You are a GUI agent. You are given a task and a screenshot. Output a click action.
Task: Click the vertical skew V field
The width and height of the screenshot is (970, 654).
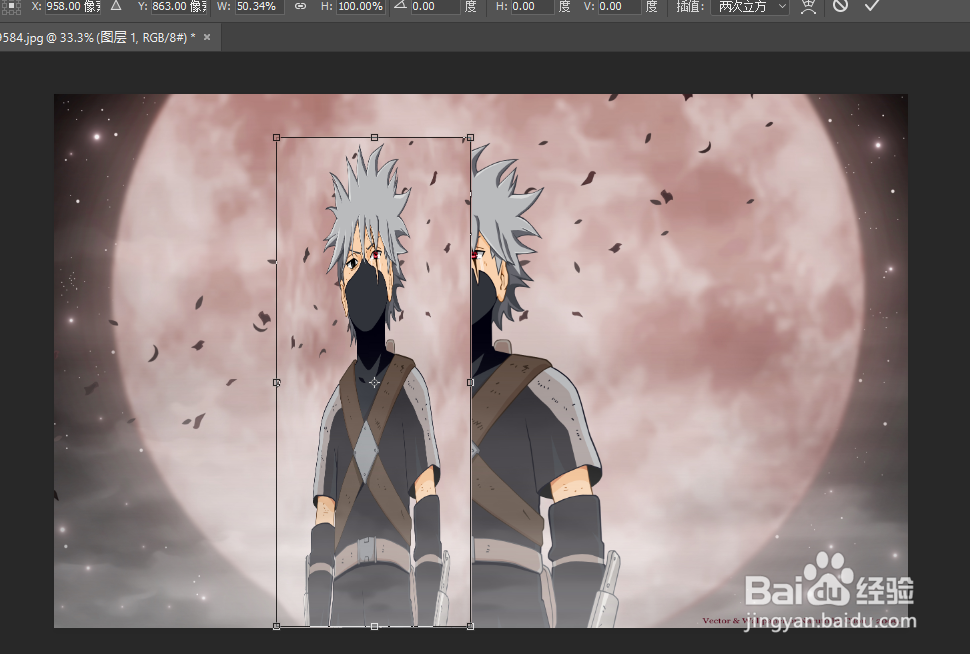point(619,6)
